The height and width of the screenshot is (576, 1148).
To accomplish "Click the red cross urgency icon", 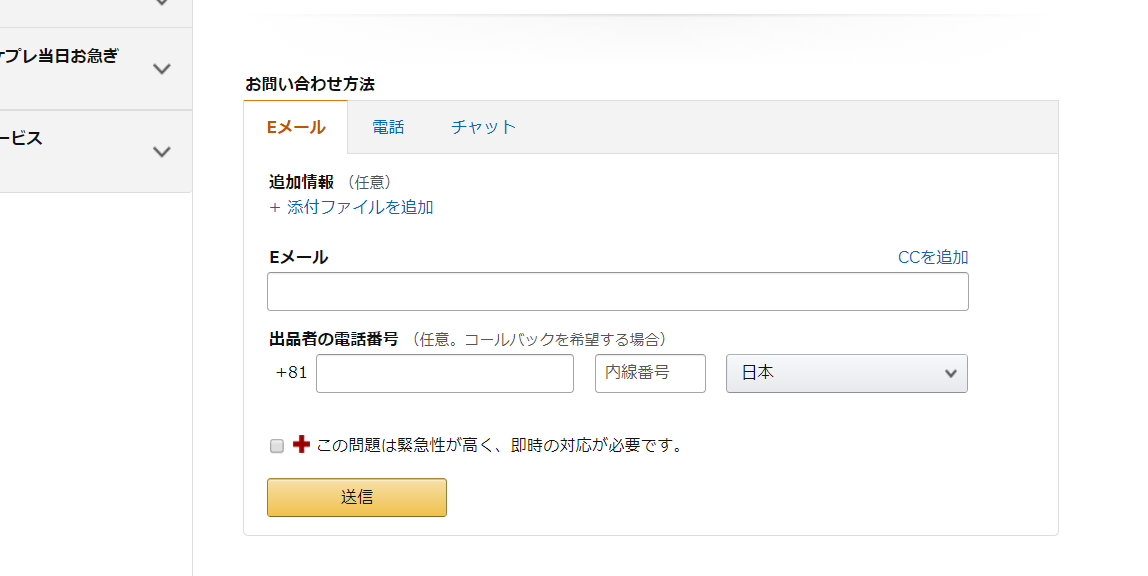I will point(301,444).
